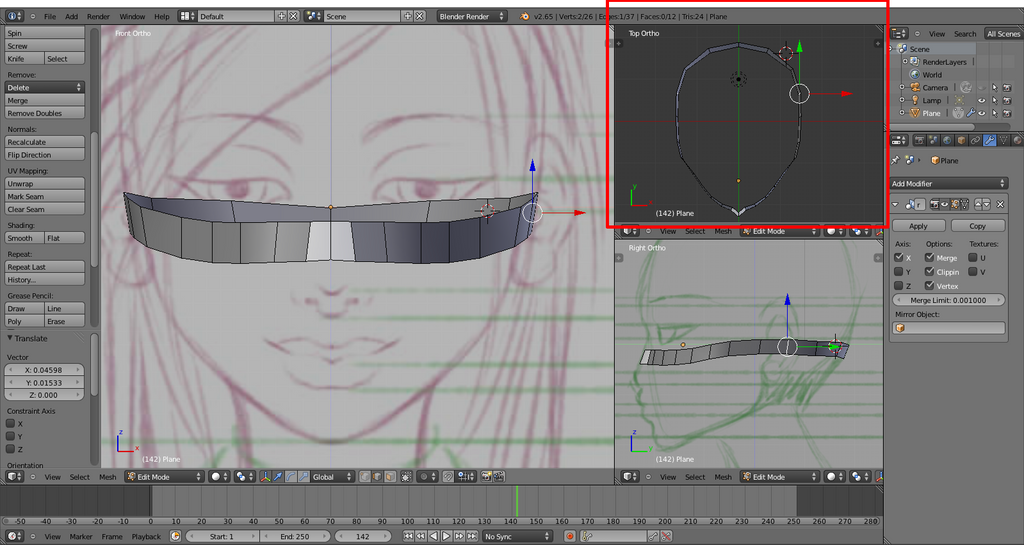The image size is (1024, 545).
Task: Enable the Y axis mirror checkbox
Action: (x=899, y=271)
